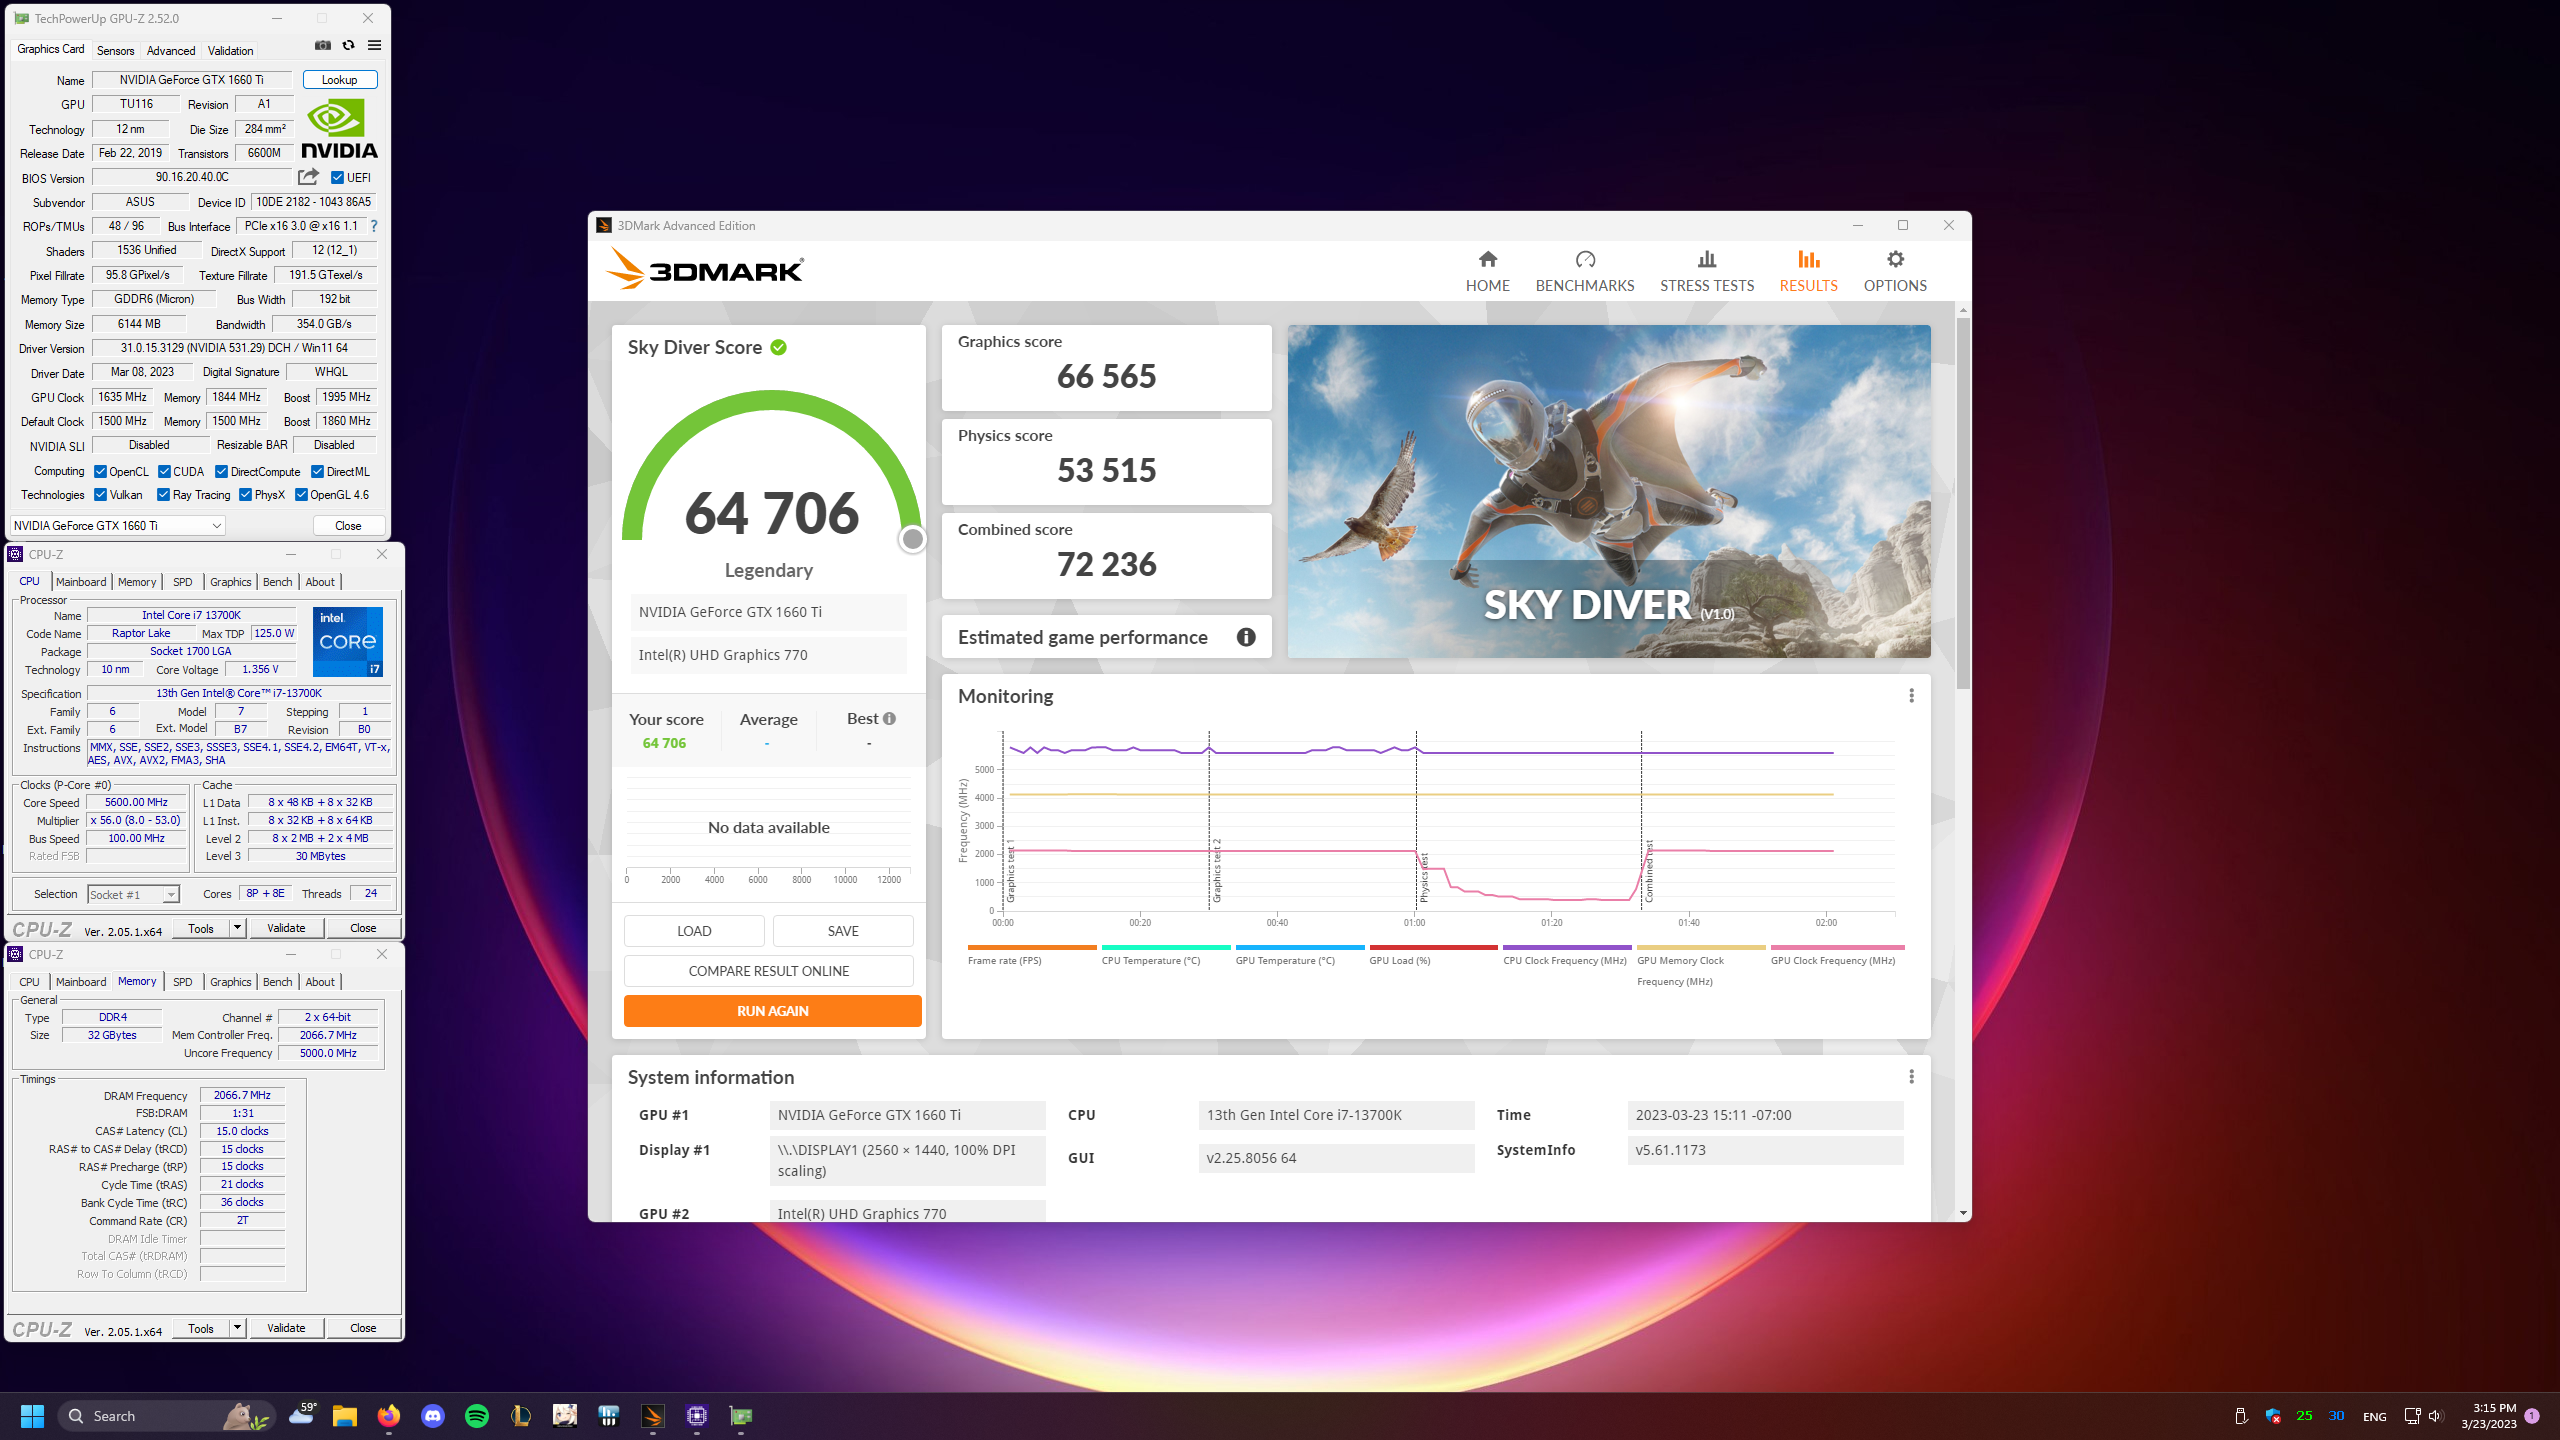Open the Tools dropdown arrow in lower CPU-Z window

click(238, 1328)
